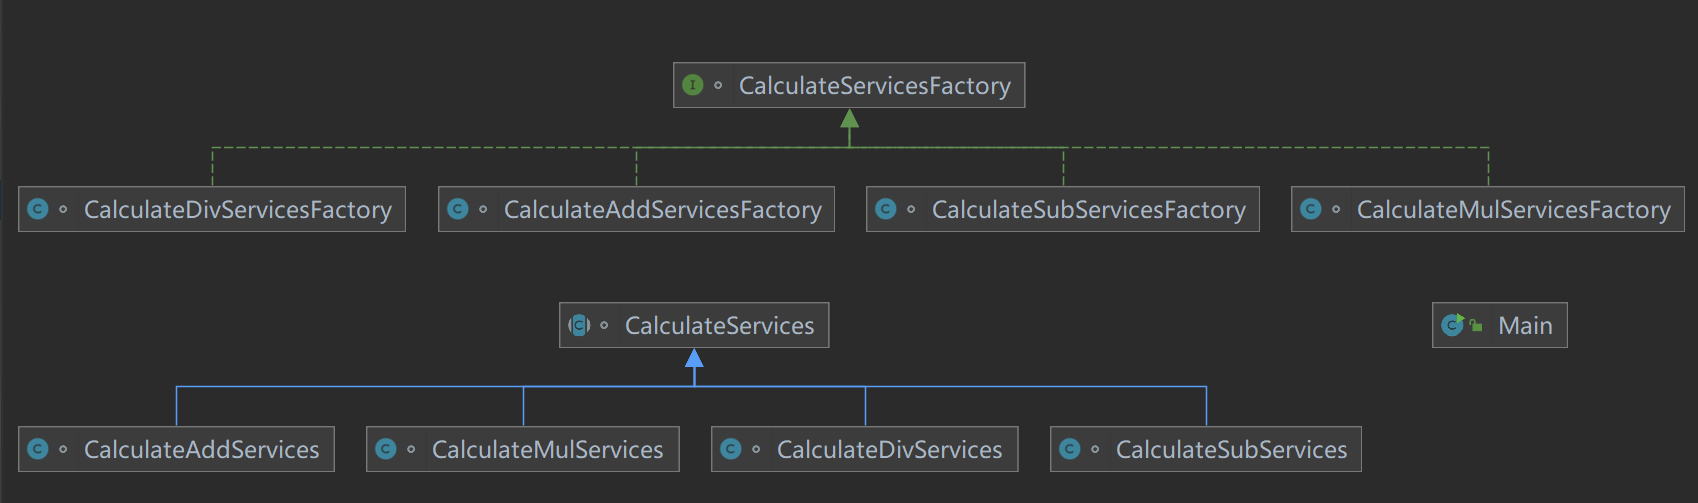The height and width of the screenshot is (503, 1698).
Task: Click the class icon on CalculateMulServices
Action: coord(386,449)
